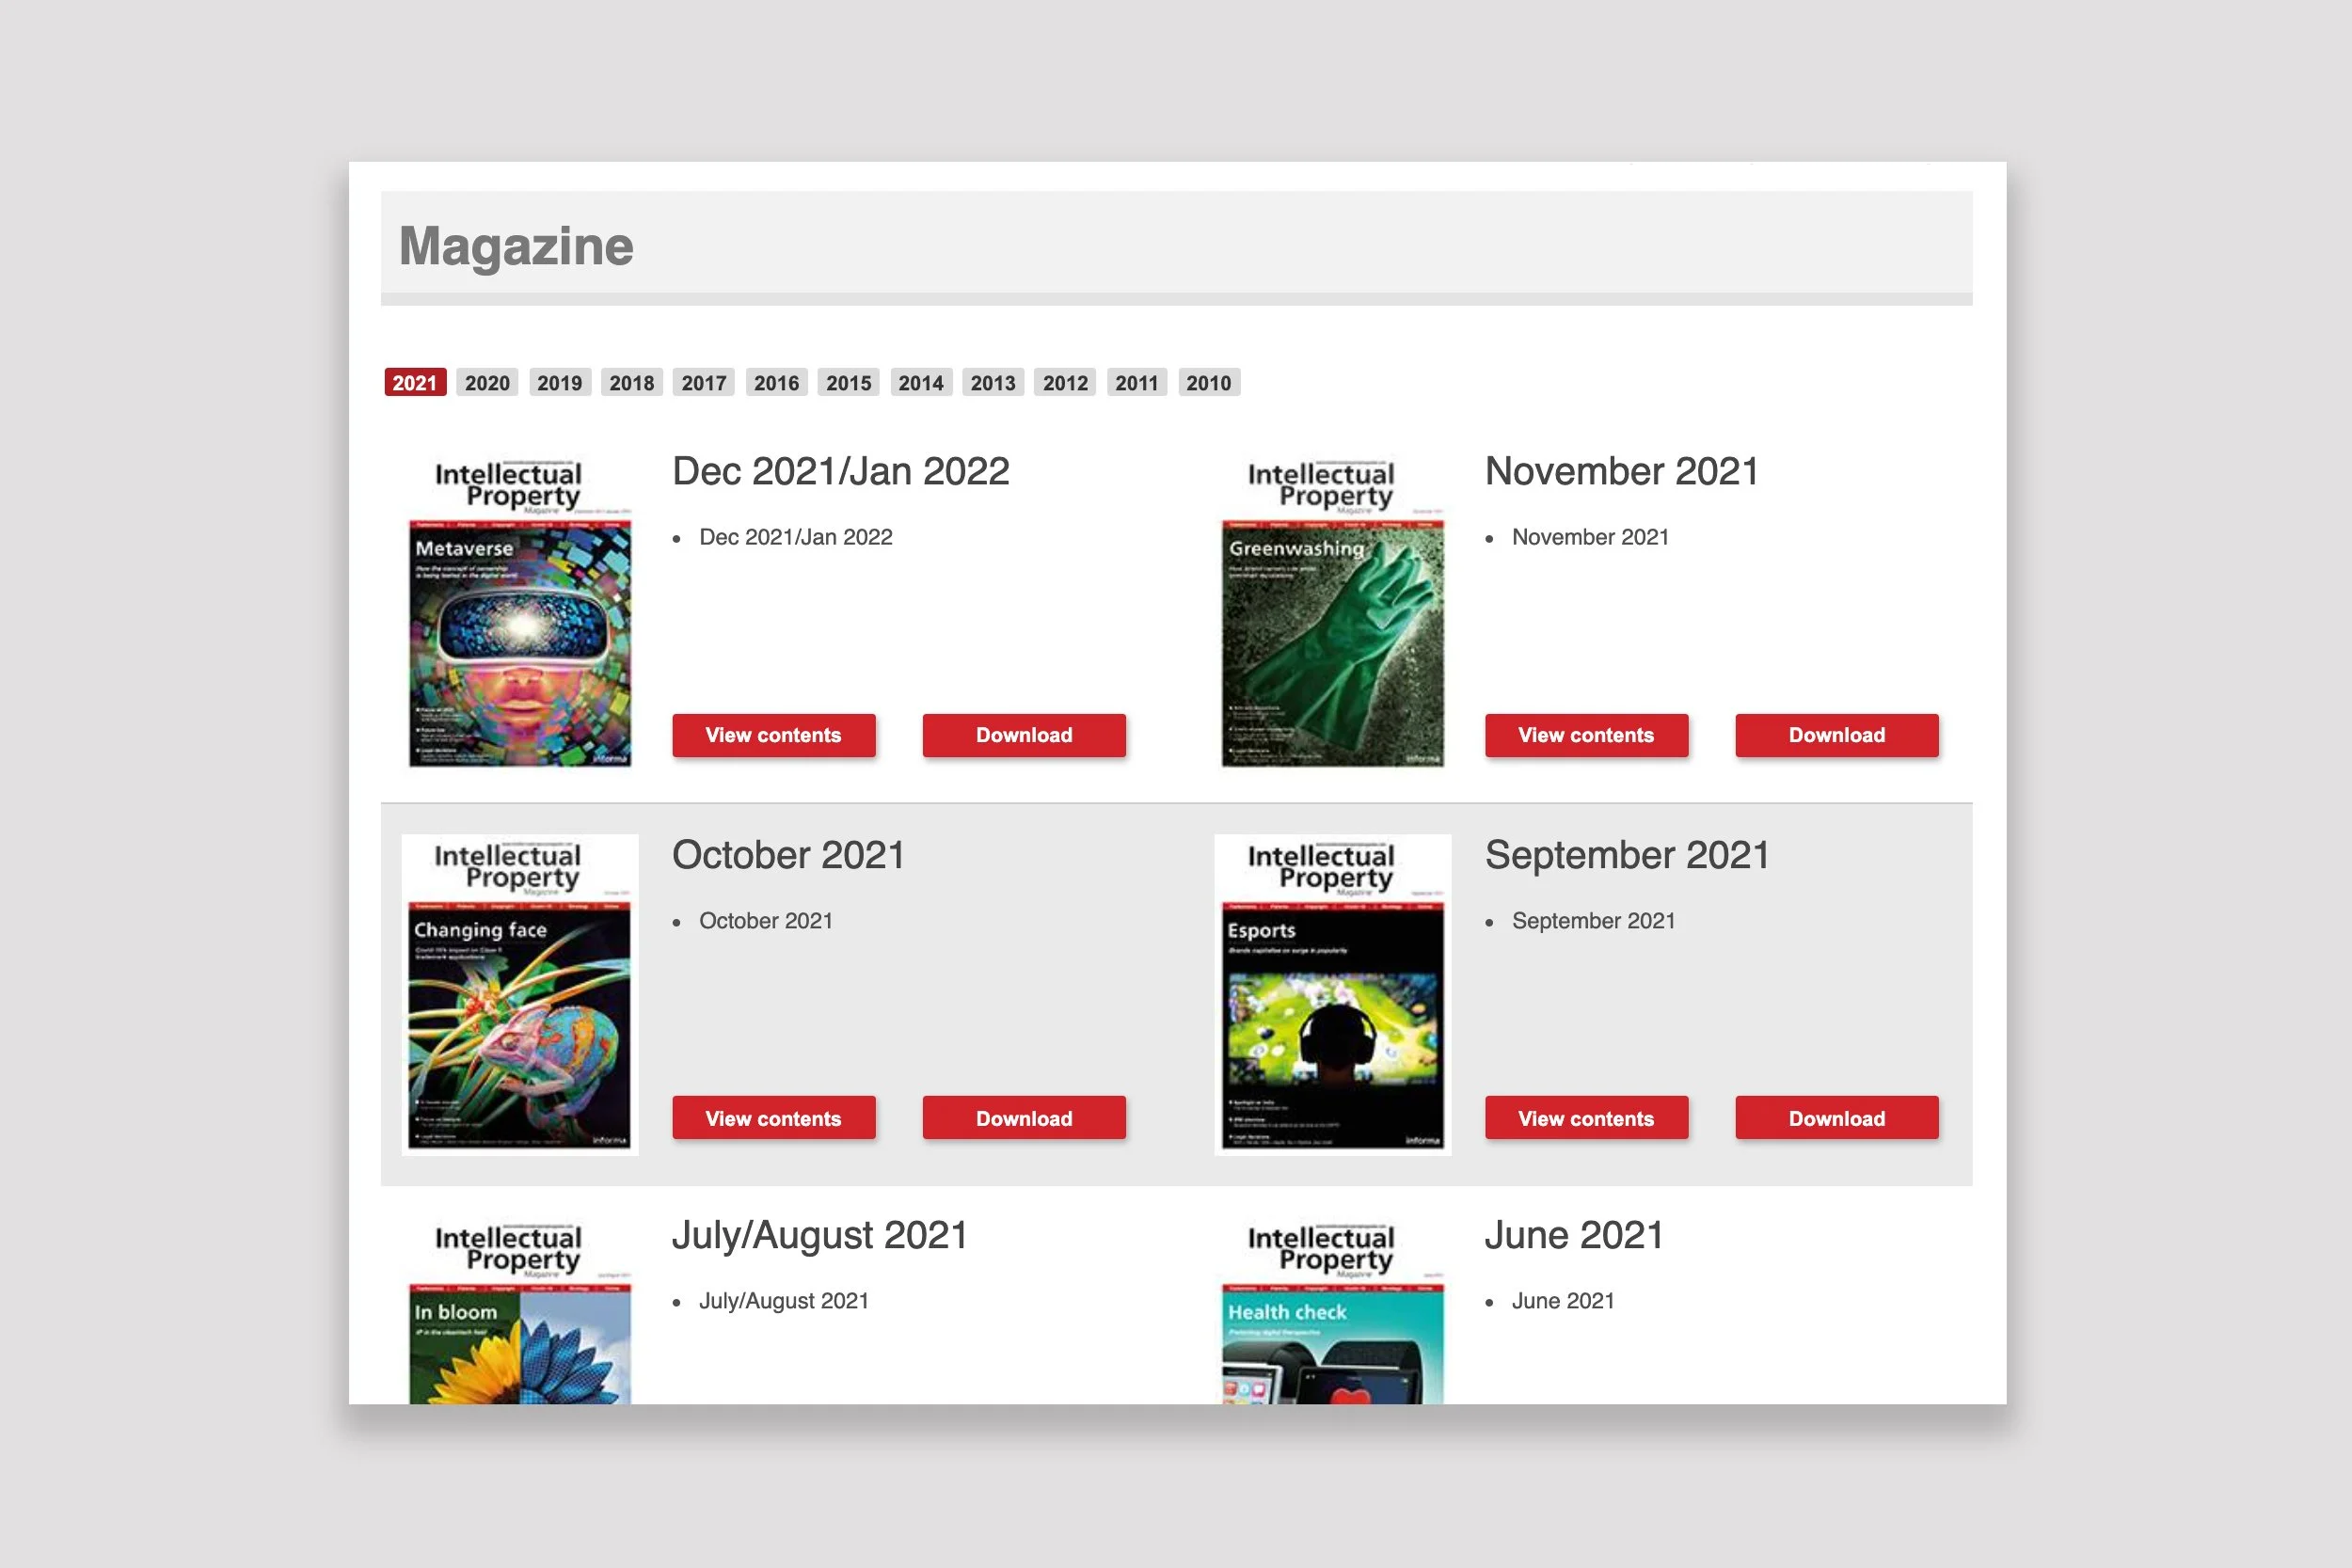2352x1568 pixels.
Task: Click the October 2021 heading
Action: pyautogui.click(x=789, y=855)
